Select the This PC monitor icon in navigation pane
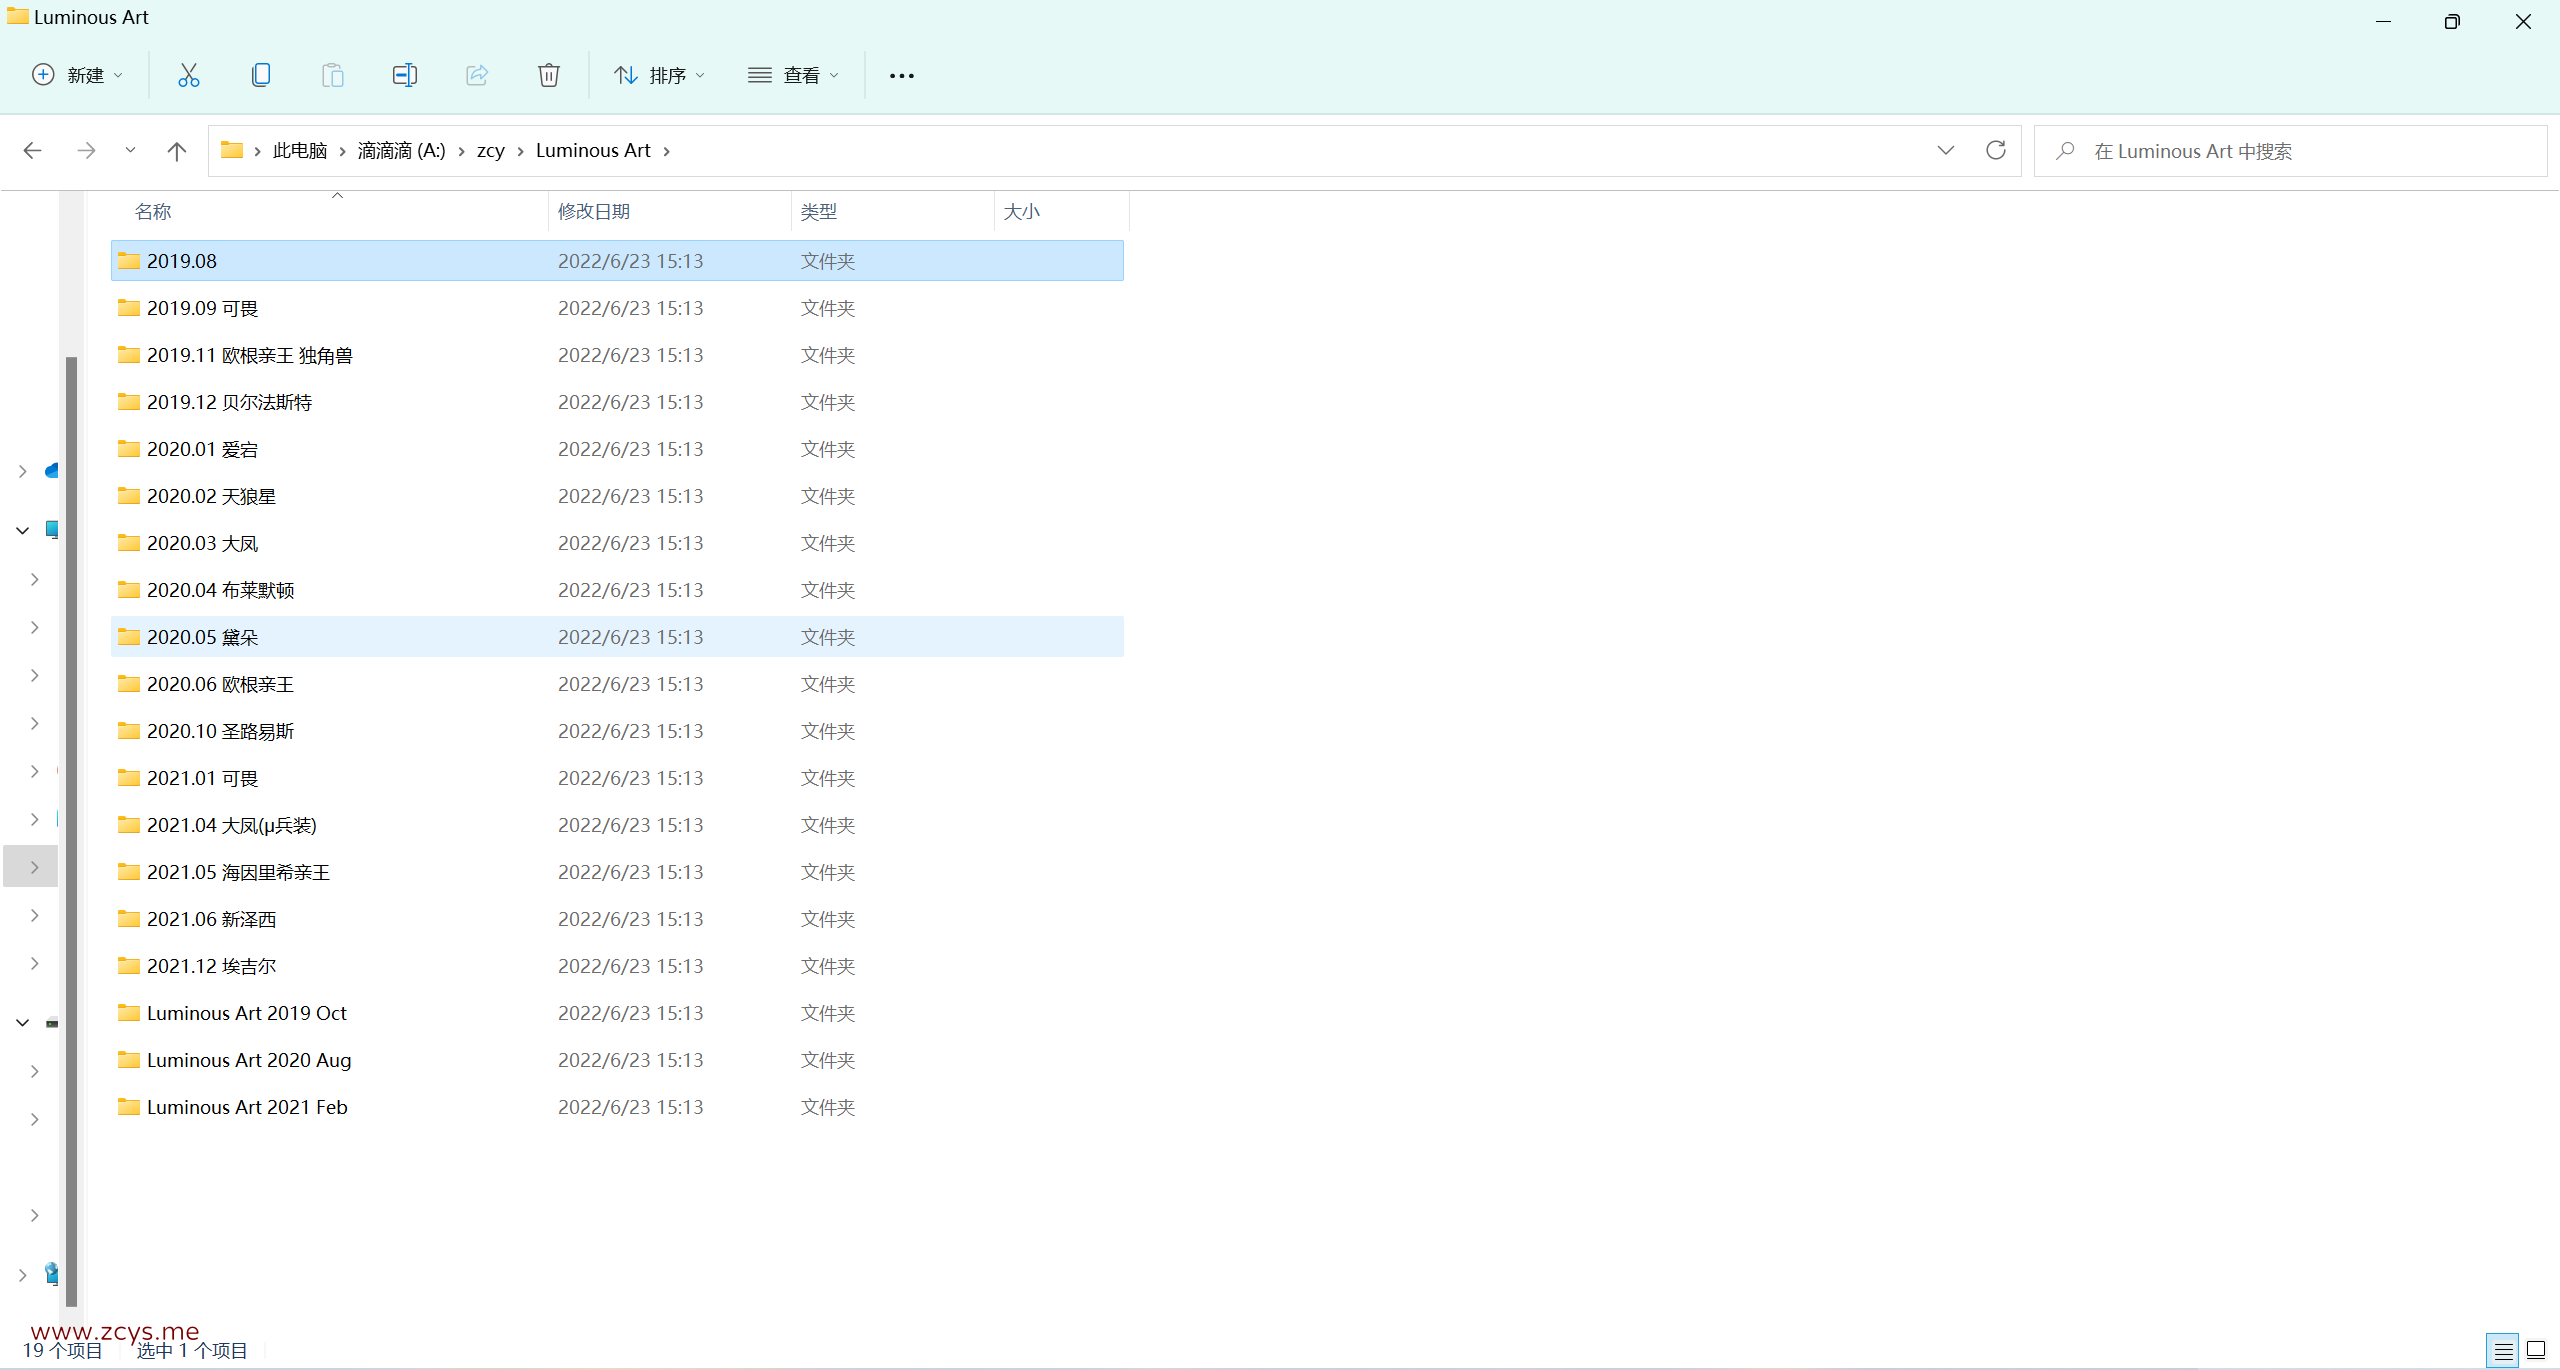Image resolution: width=2560 pixels, height=1370 pixels. click(x=52, y=530)
